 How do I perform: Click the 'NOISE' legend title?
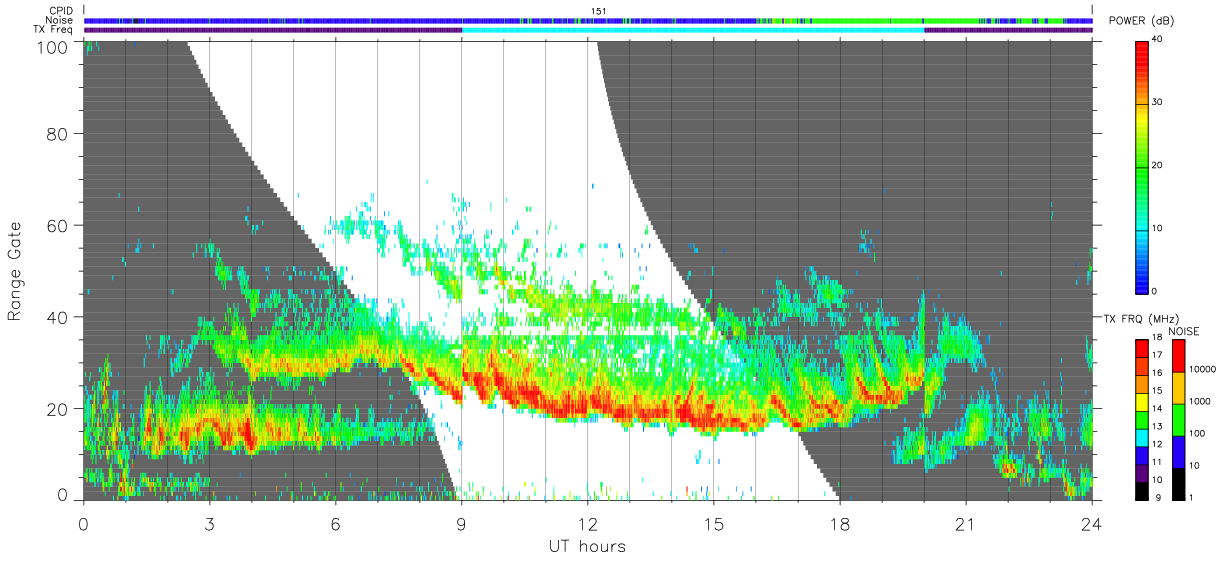coord(1183,331)
